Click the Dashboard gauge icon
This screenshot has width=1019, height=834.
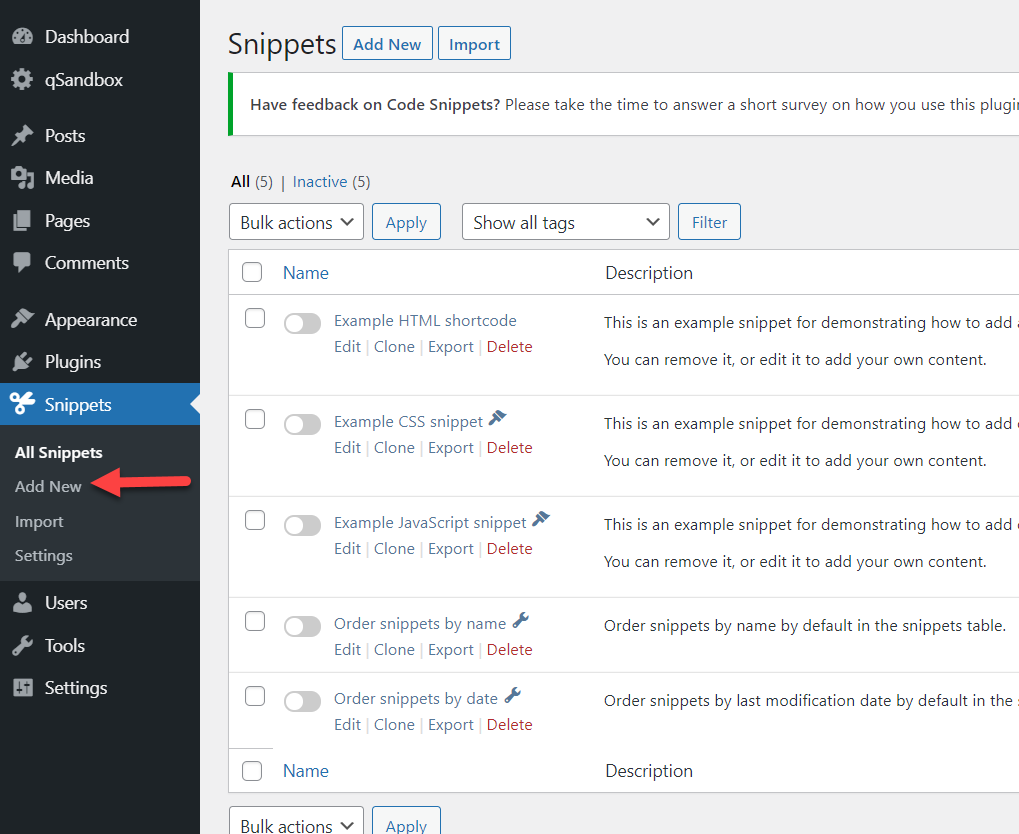[22, 36]
